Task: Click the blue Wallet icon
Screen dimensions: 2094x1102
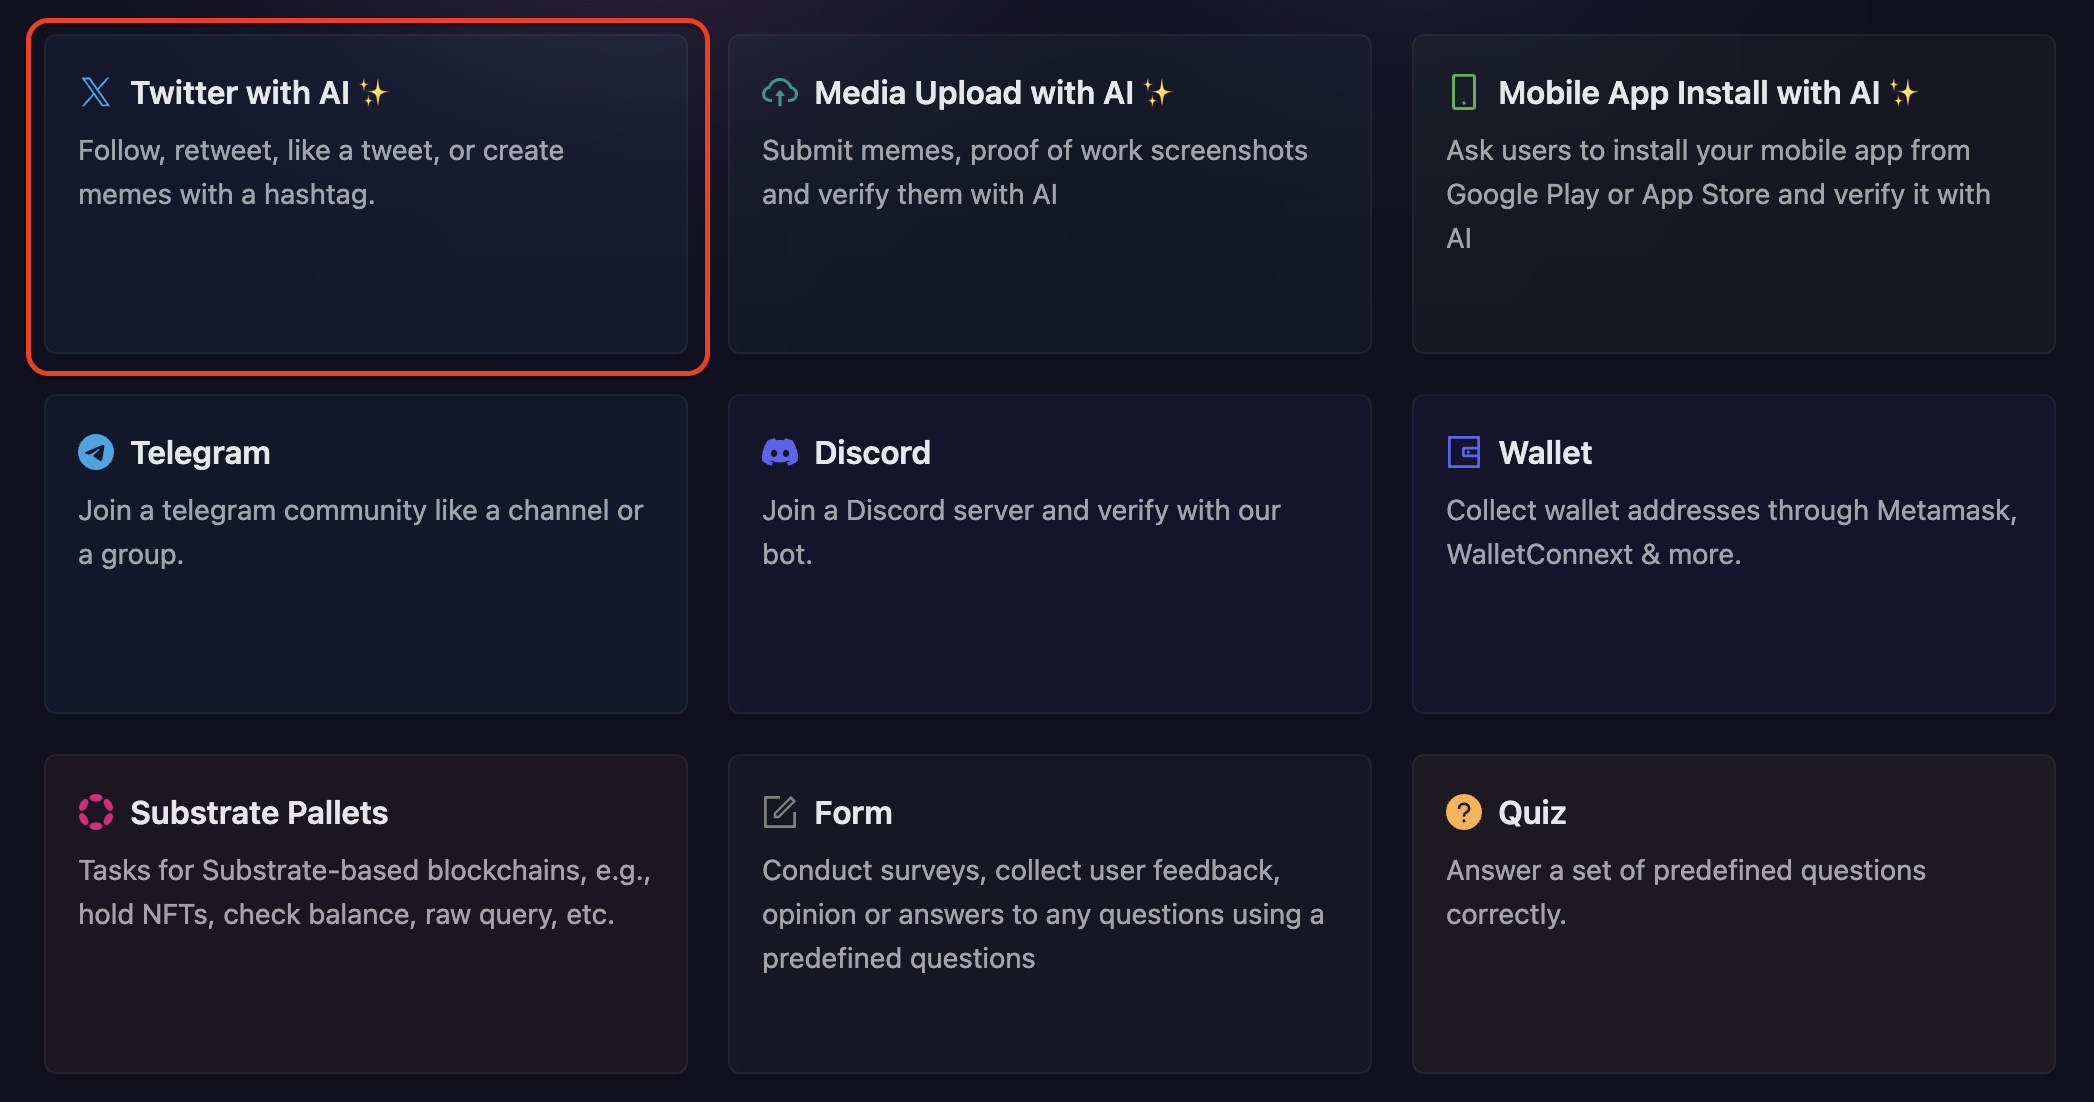Action: [x=1464, y=452]
